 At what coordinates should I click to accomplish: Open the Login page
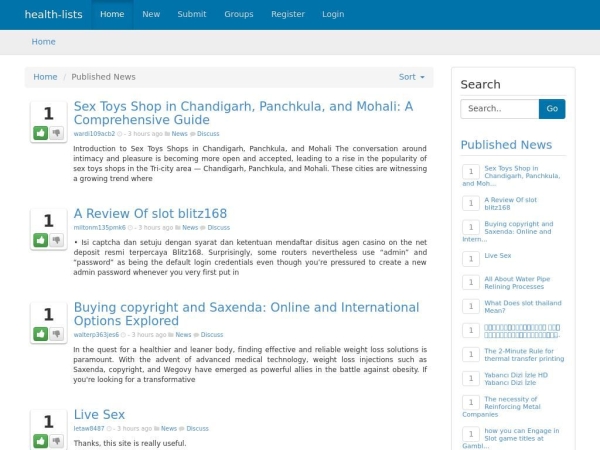click(x=333, y=15)
